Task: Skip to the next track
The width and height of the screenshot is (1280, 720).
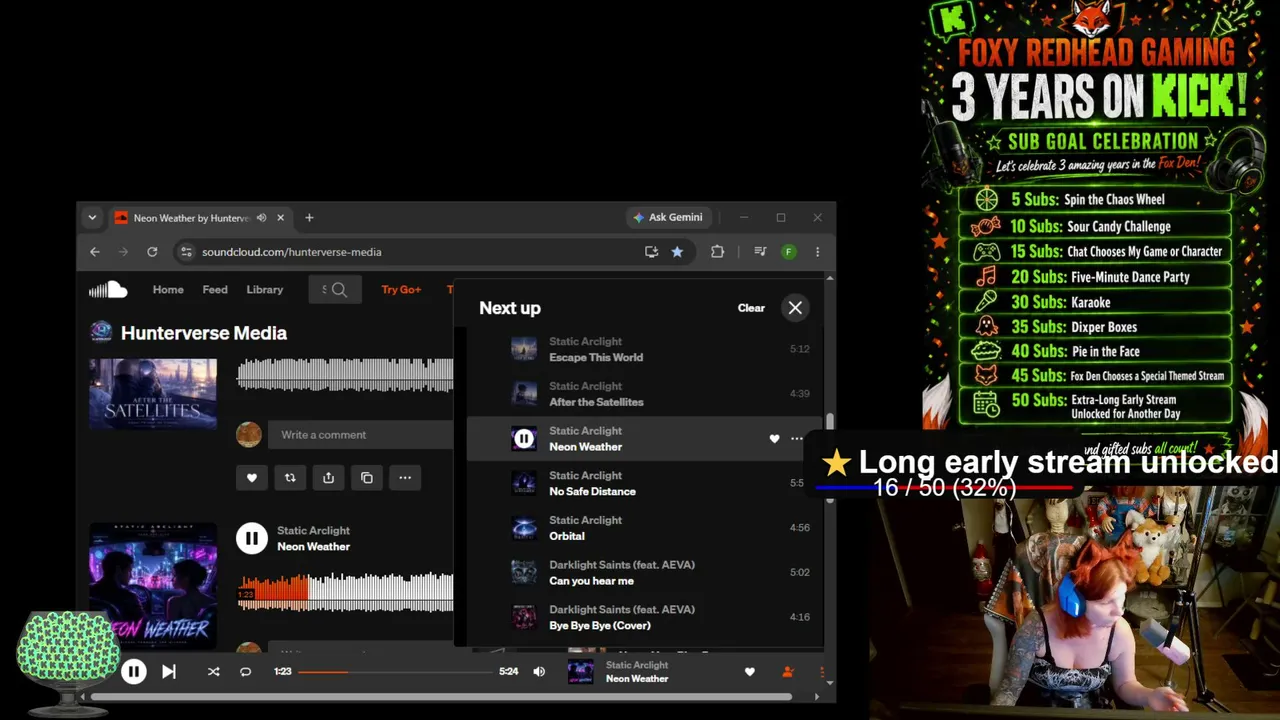Action: point(169,672)
